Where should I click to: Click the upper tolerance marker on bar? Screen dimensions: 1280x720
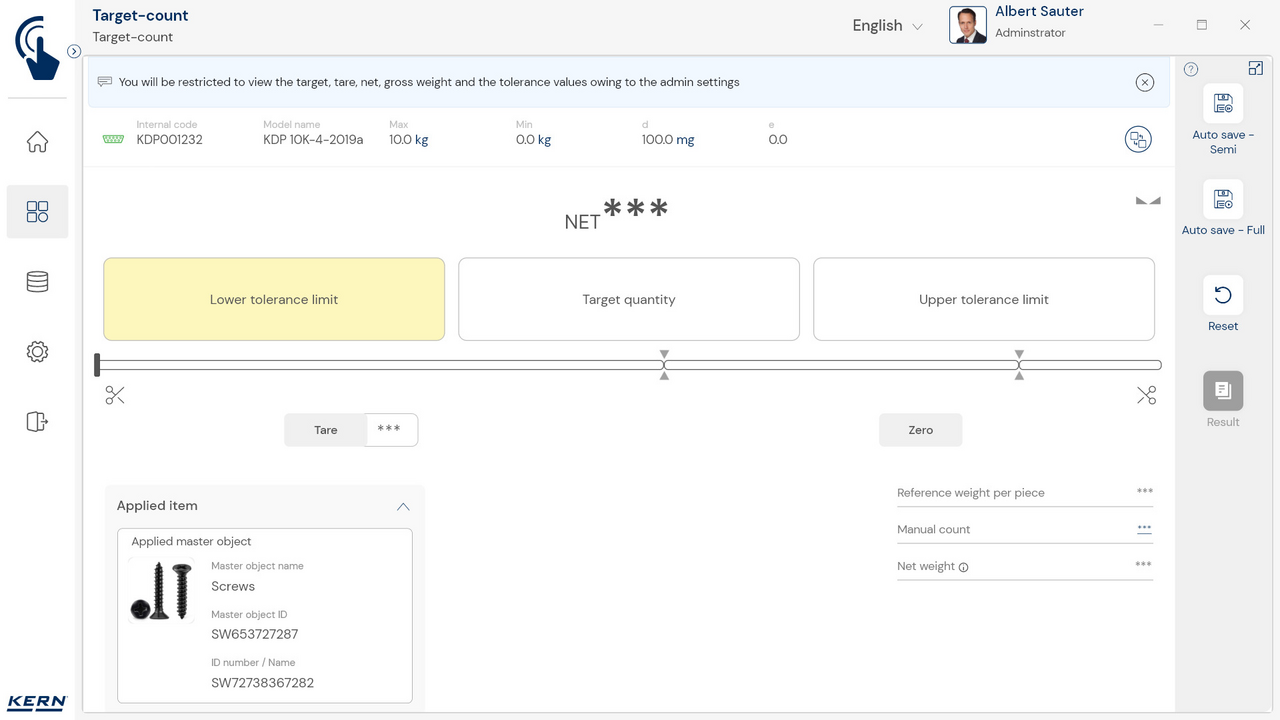point(1019,365)
